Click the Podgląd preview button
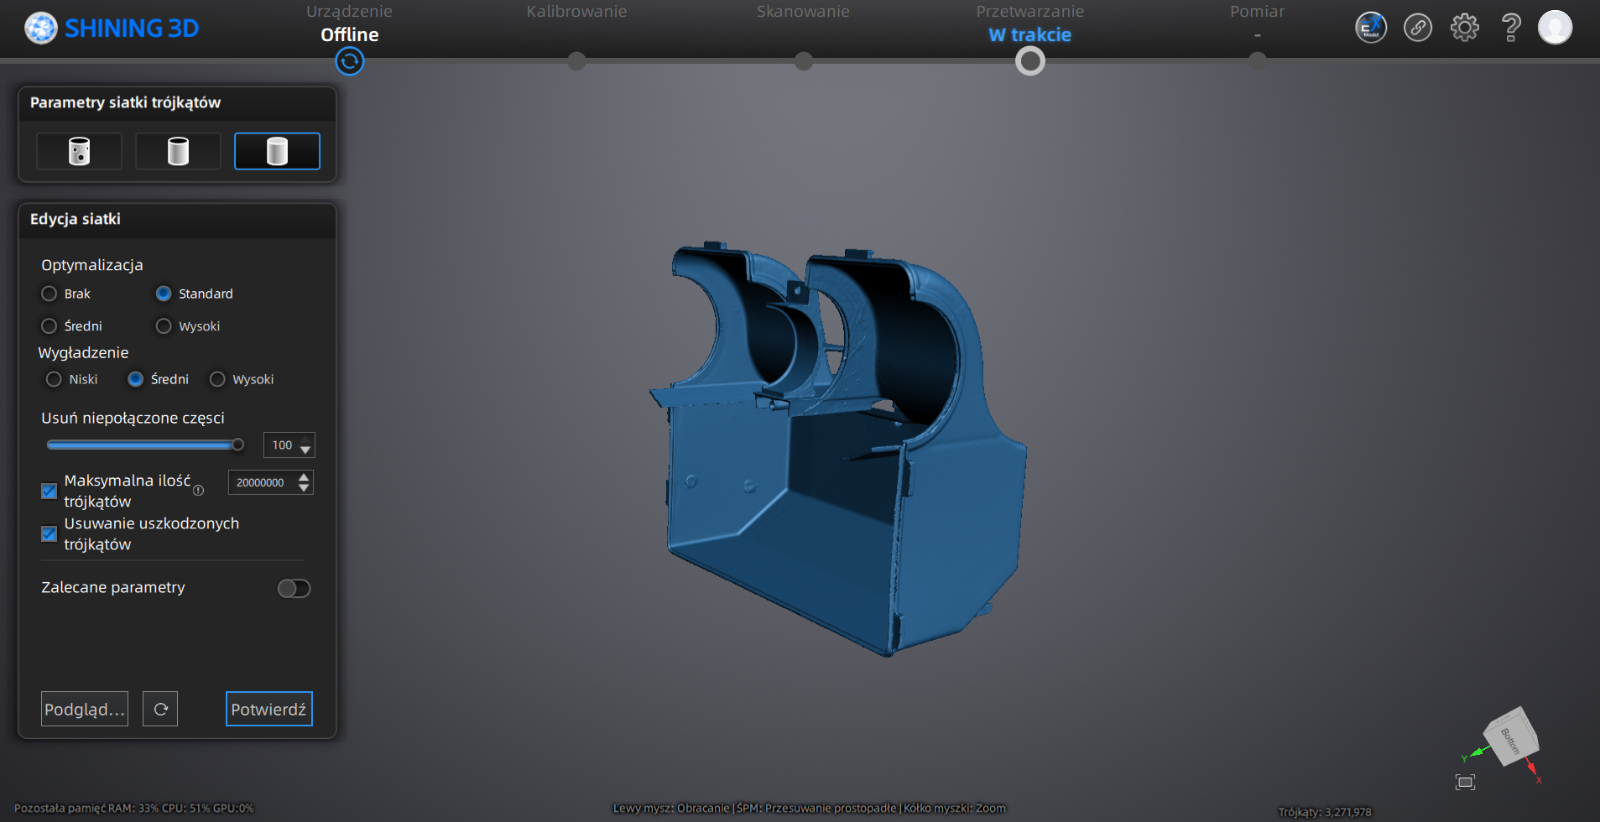1600x822 pixels. tap(84, 709)
